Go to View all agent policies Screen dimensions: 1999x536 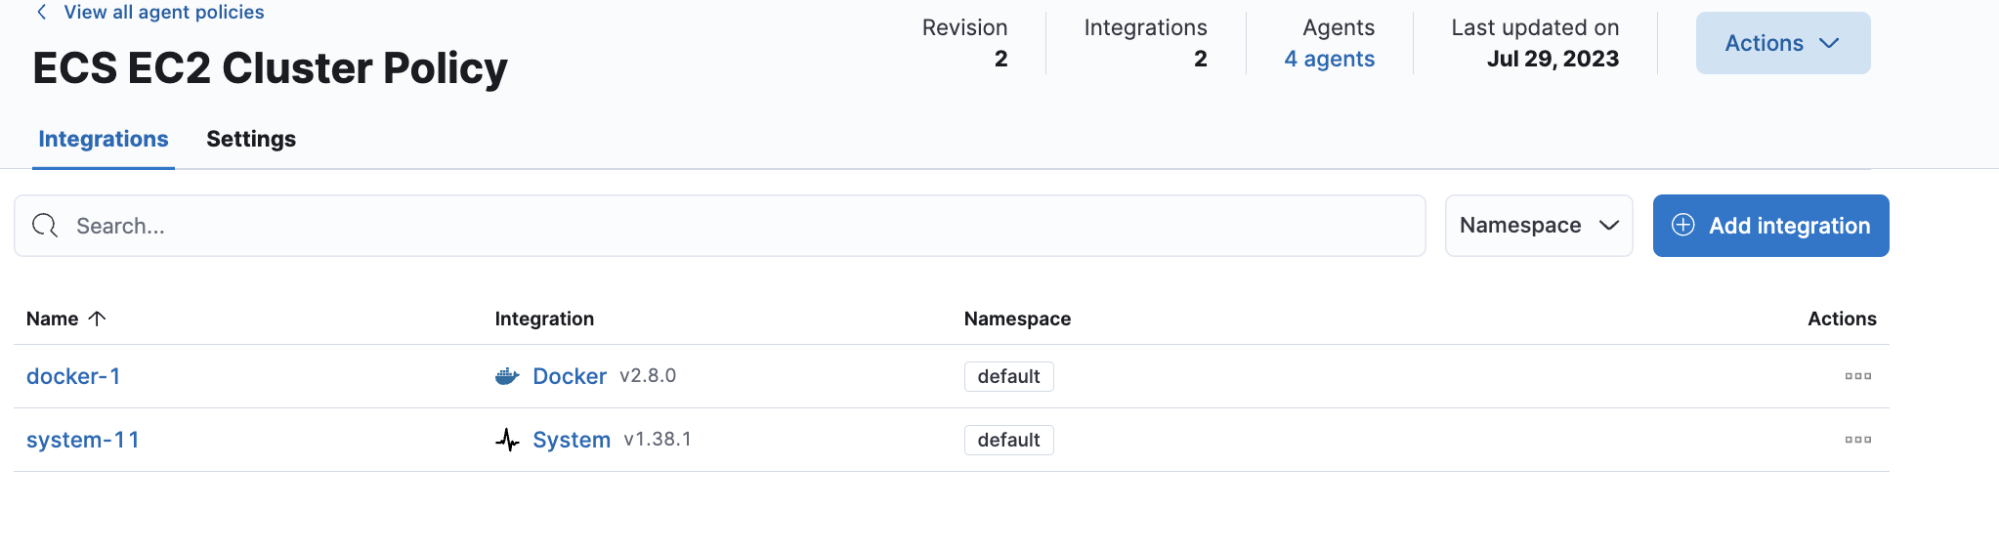[164, 12]
